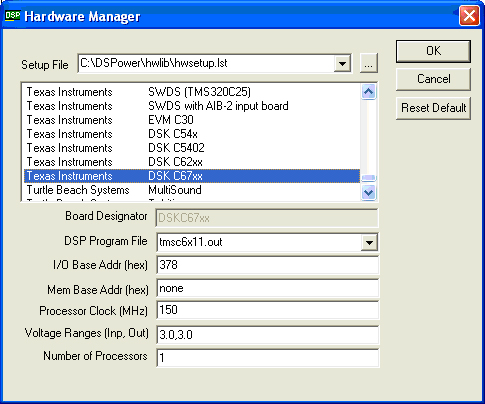Click the disabled Board Designator field
This screenshot has width=485, height=404.
(x=267, y=218)
